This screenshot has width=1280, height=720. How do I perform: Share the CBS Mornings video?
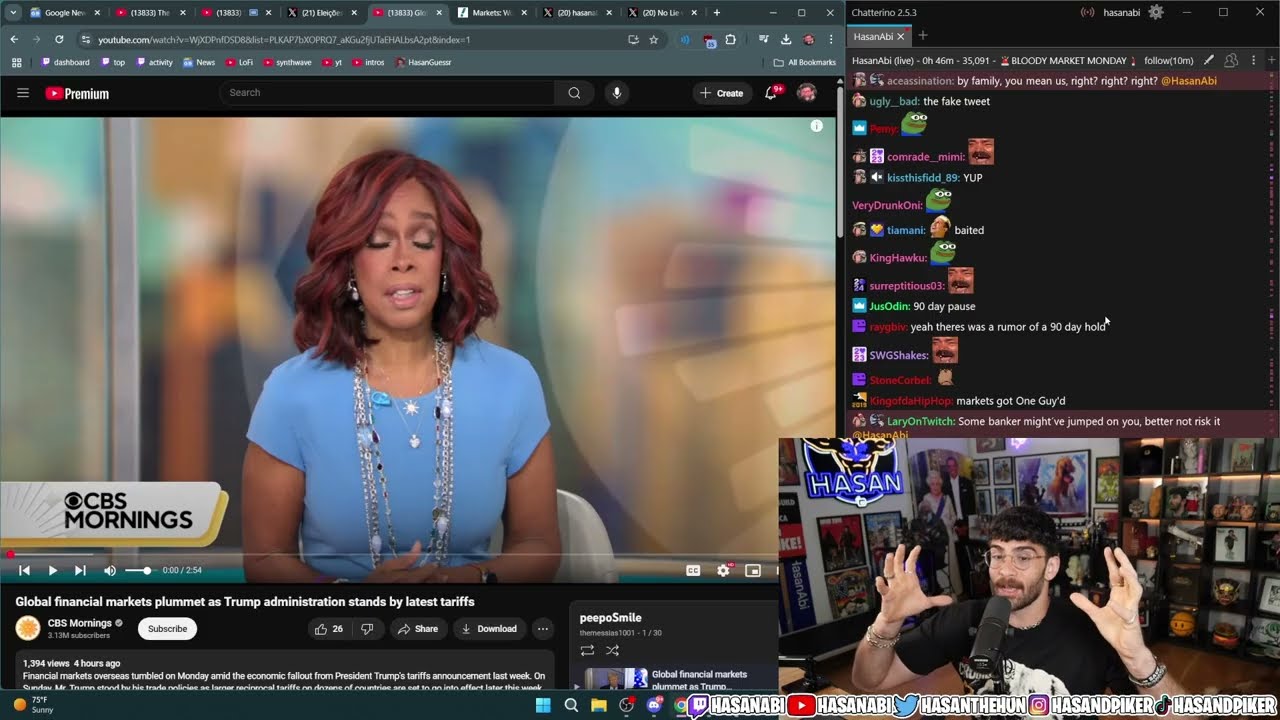417,629
